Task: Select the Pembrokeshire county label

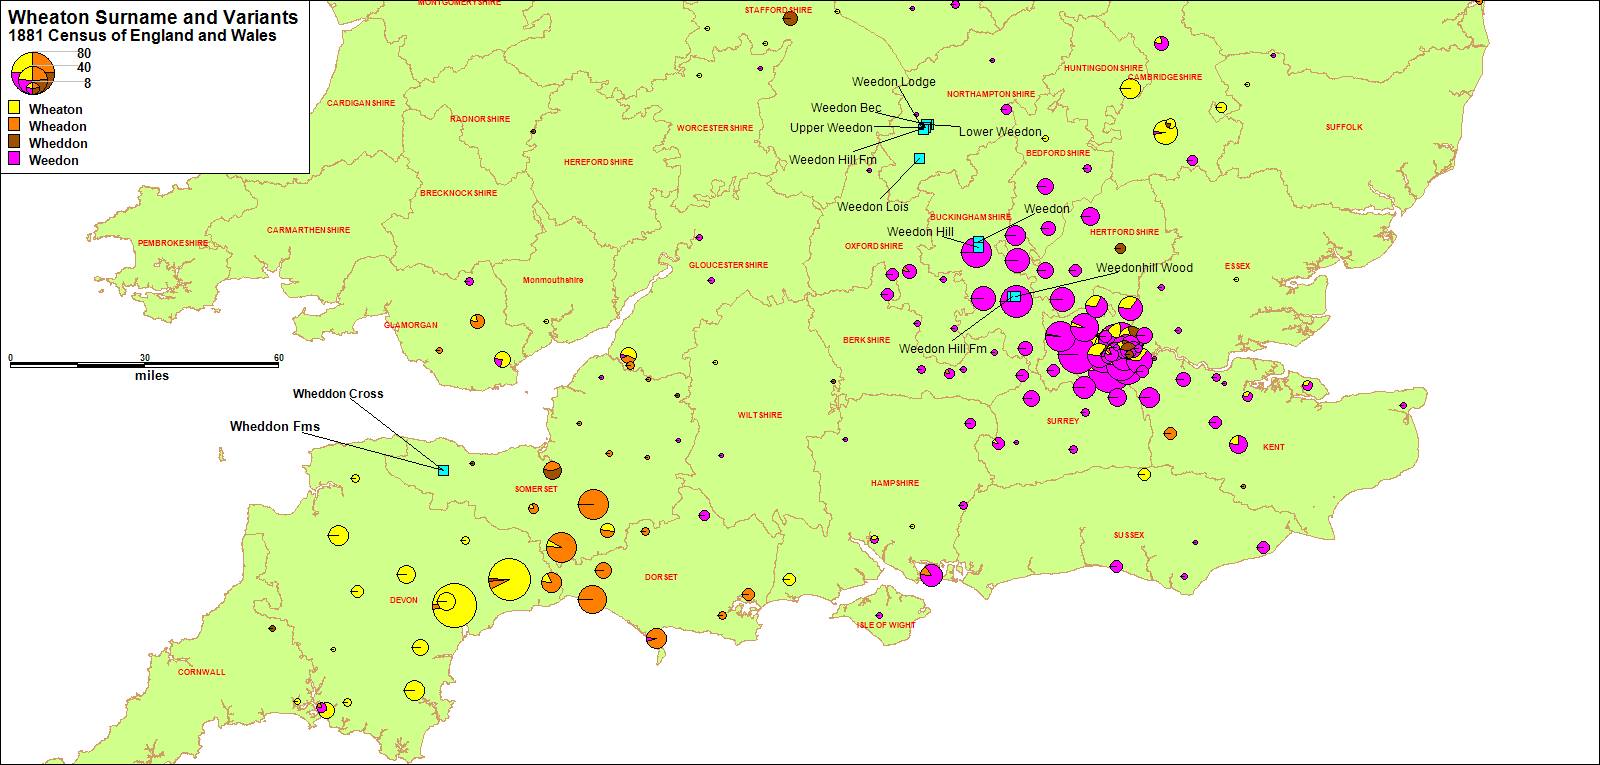Action: (173, 243)
